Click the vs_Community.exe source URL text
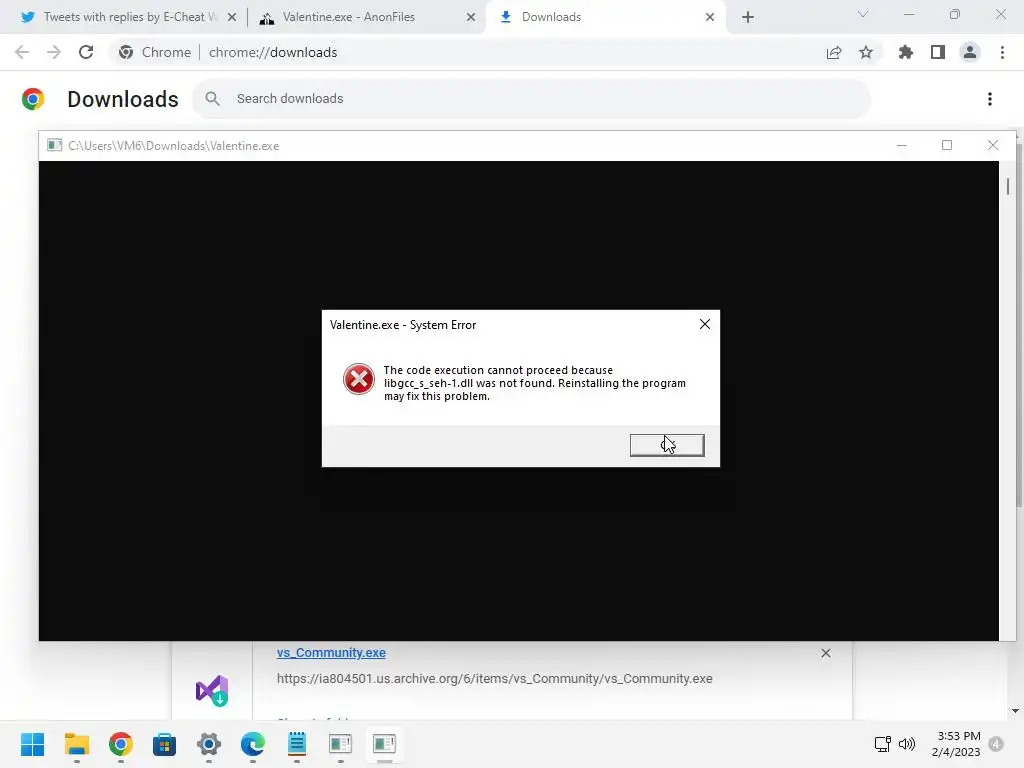 click(x=494, y=679)
